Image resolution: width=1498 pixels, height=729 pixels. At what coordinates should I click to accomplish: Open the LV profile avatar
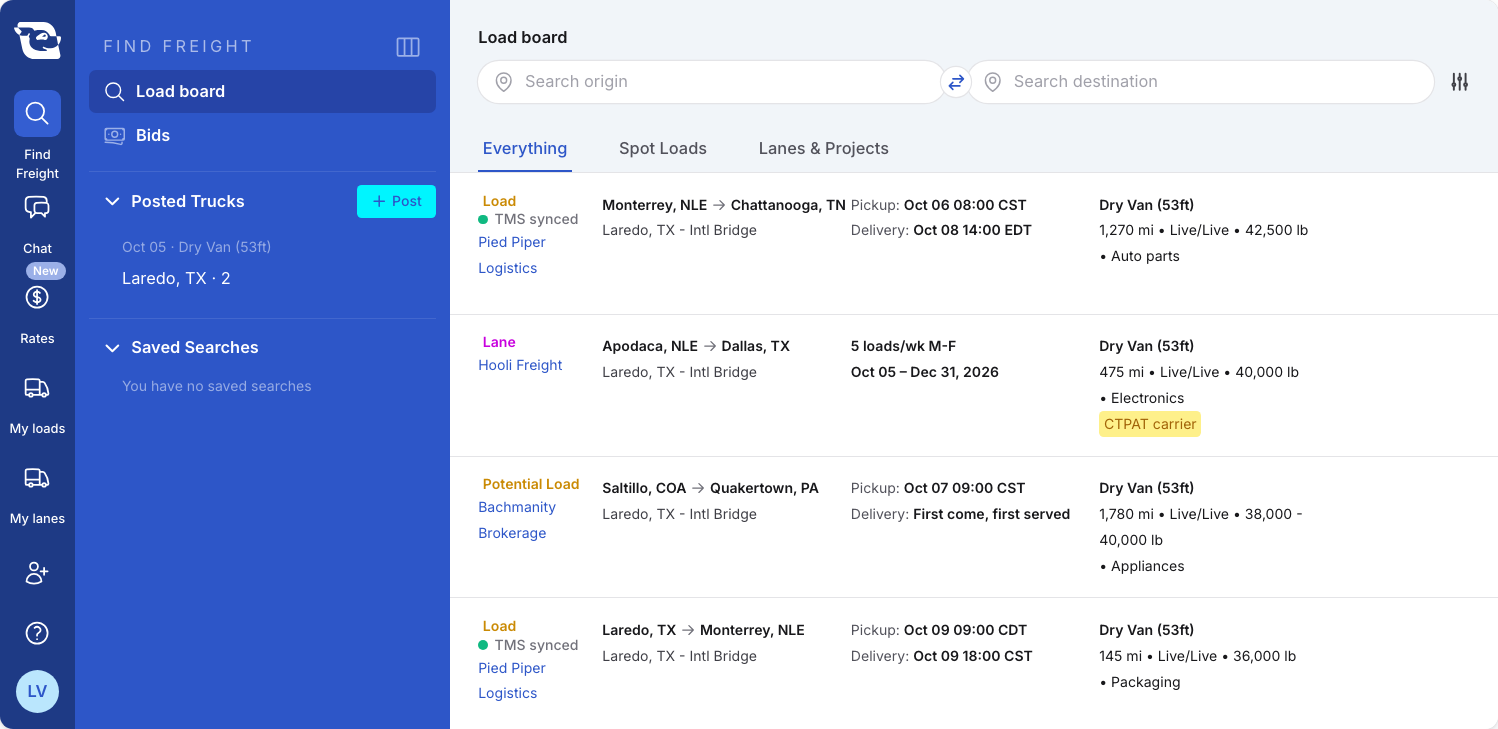coord(37,691)
